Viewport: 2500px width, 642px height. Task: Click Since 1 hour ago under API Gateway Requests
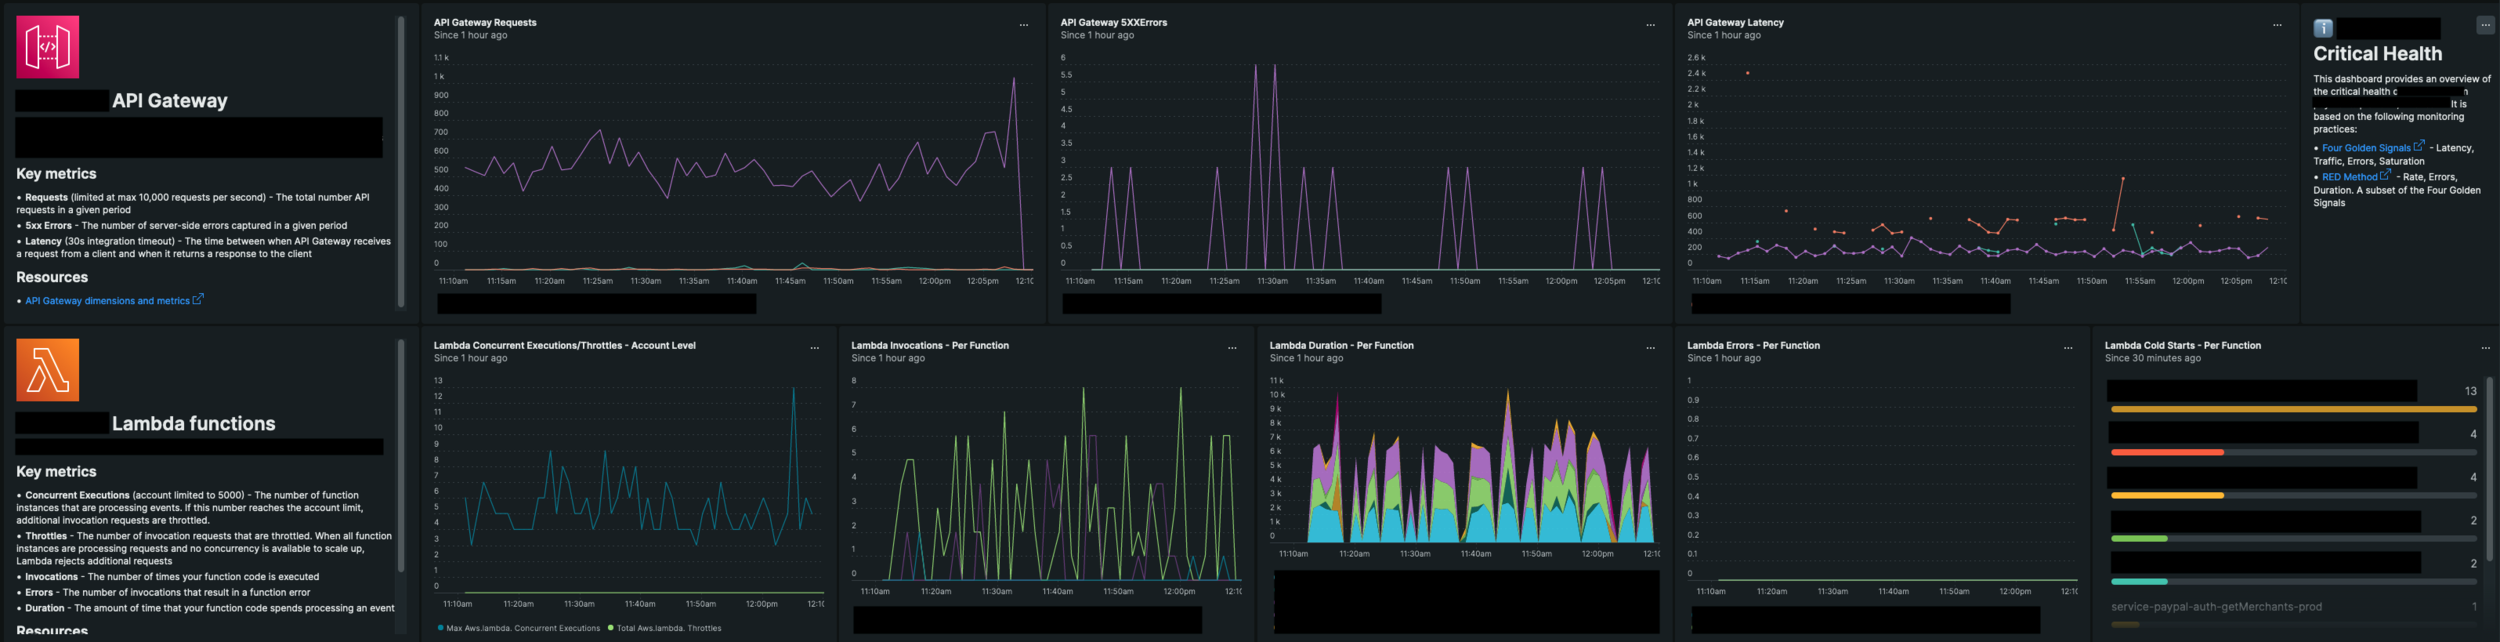[470, 35]
